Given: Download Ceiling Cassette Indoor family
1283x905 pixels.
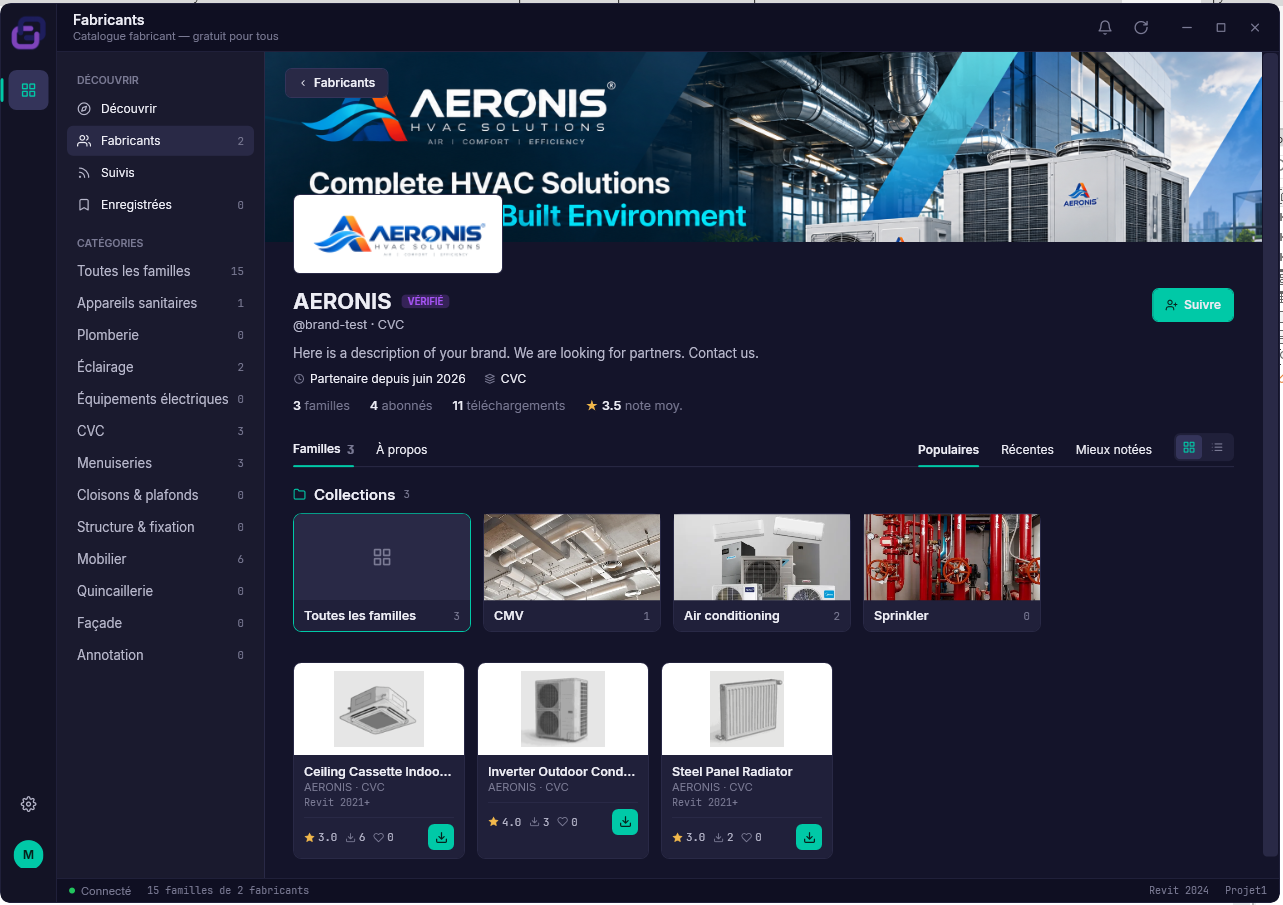Looking at the screenshot, I should 441,837.
